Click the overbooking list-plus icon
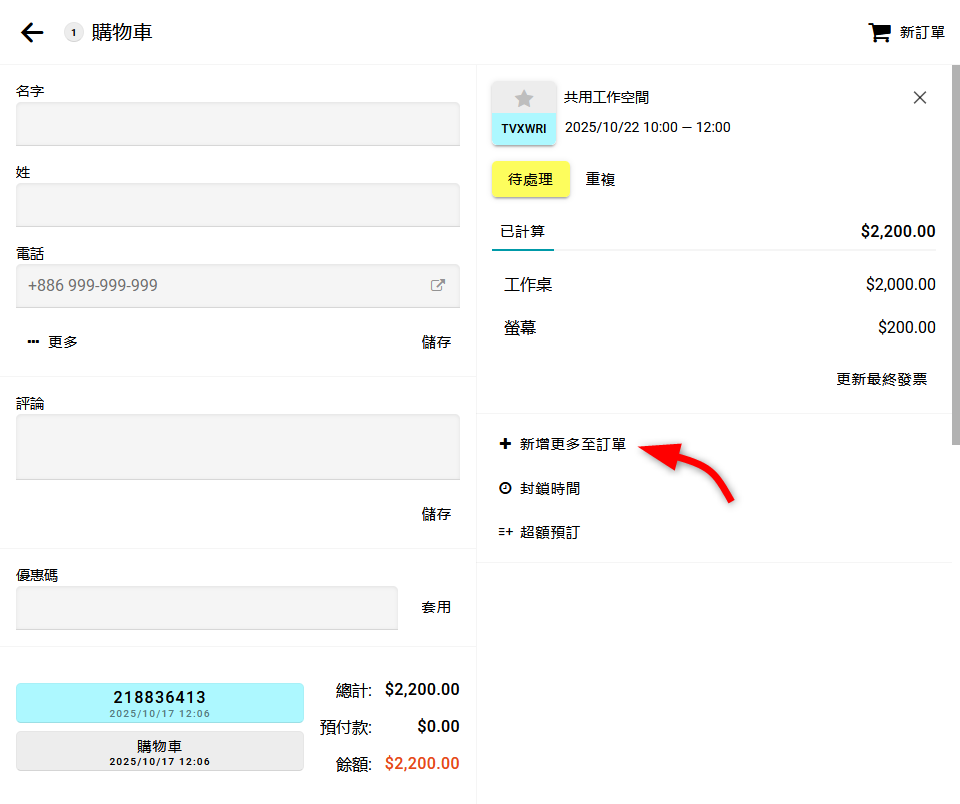The image size is (960, 804). coord(505,532)
